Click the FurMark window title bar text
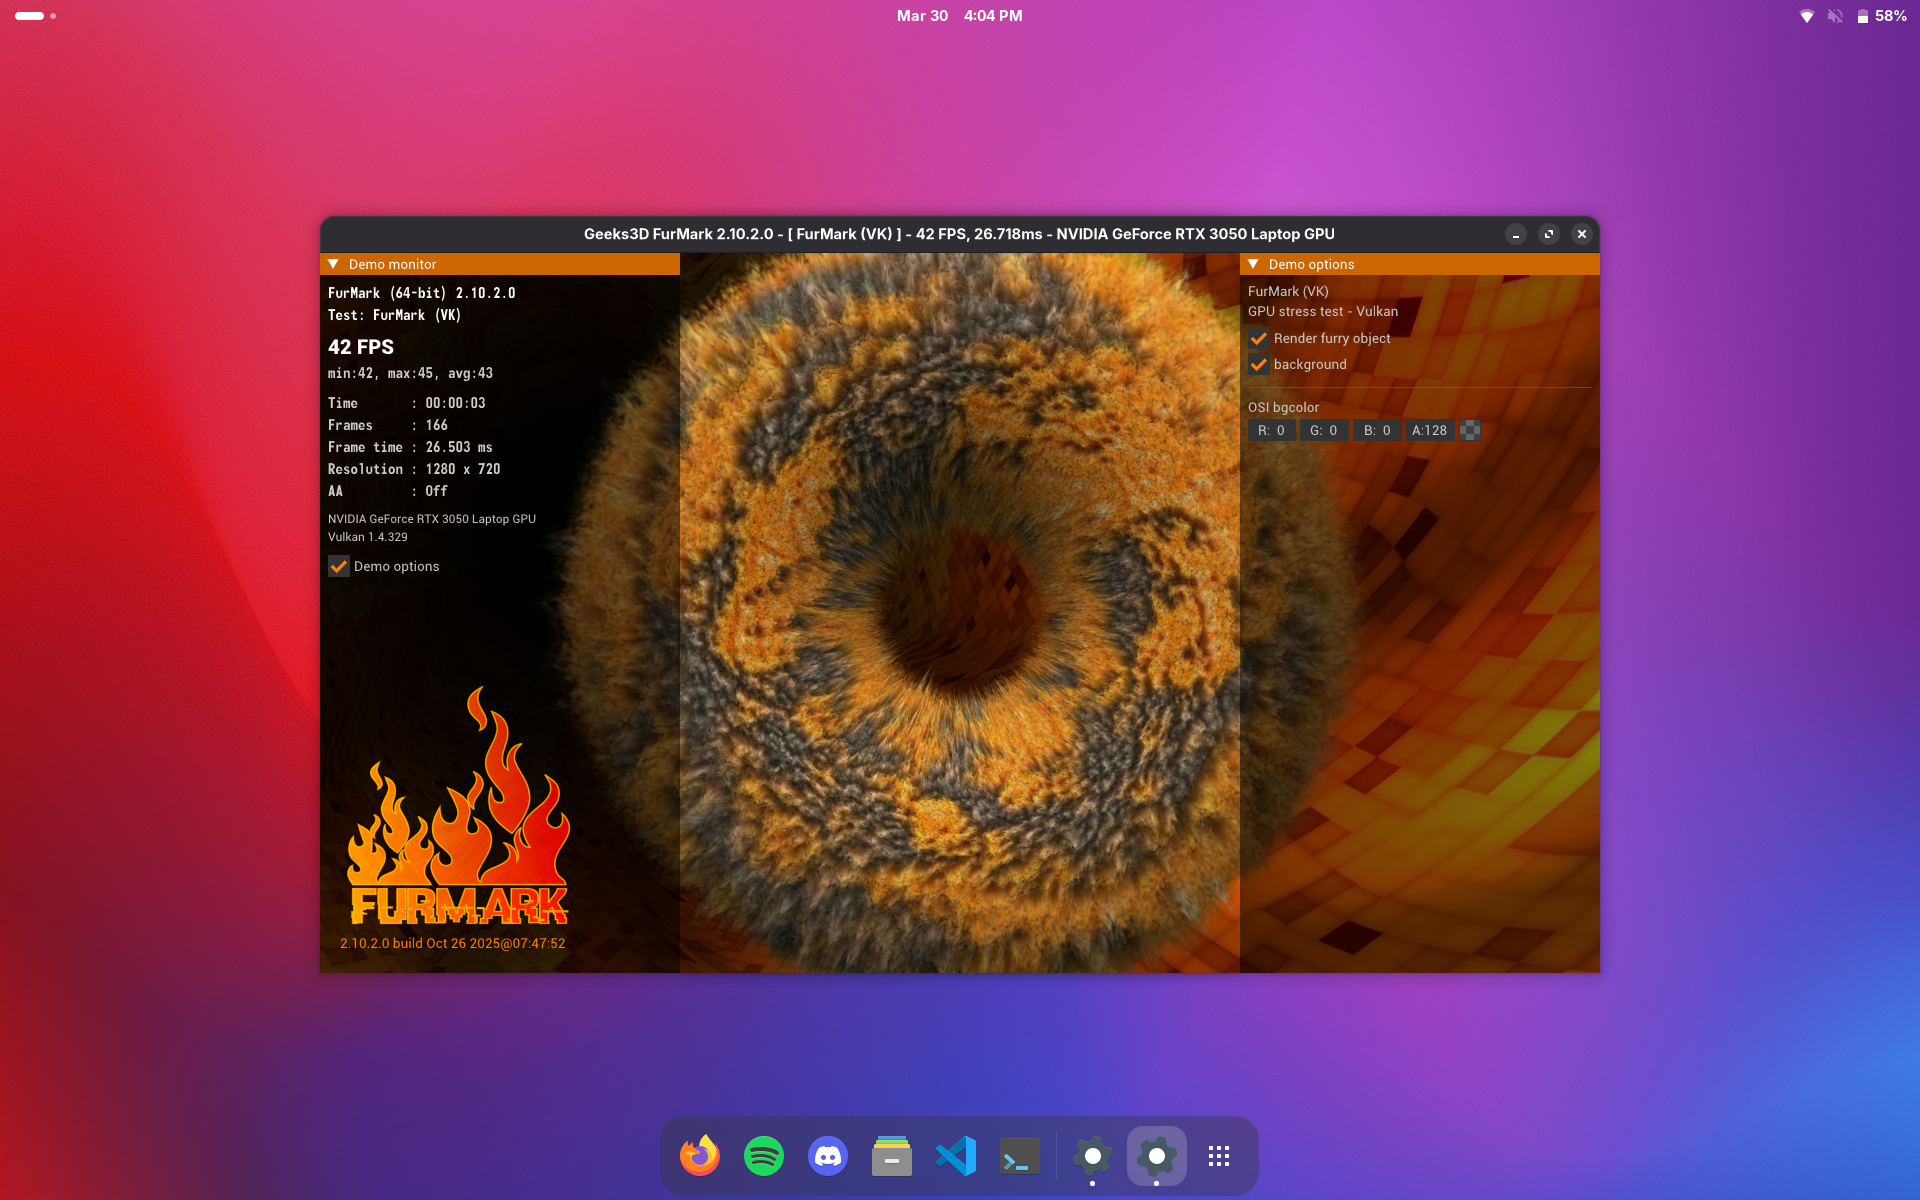 959,234
